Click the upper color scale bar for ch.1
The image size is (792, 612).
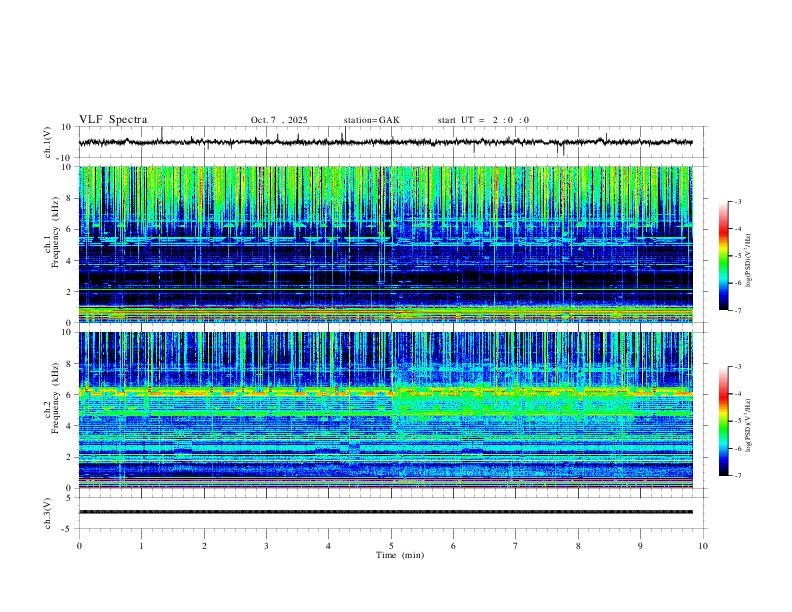(724, 256)
